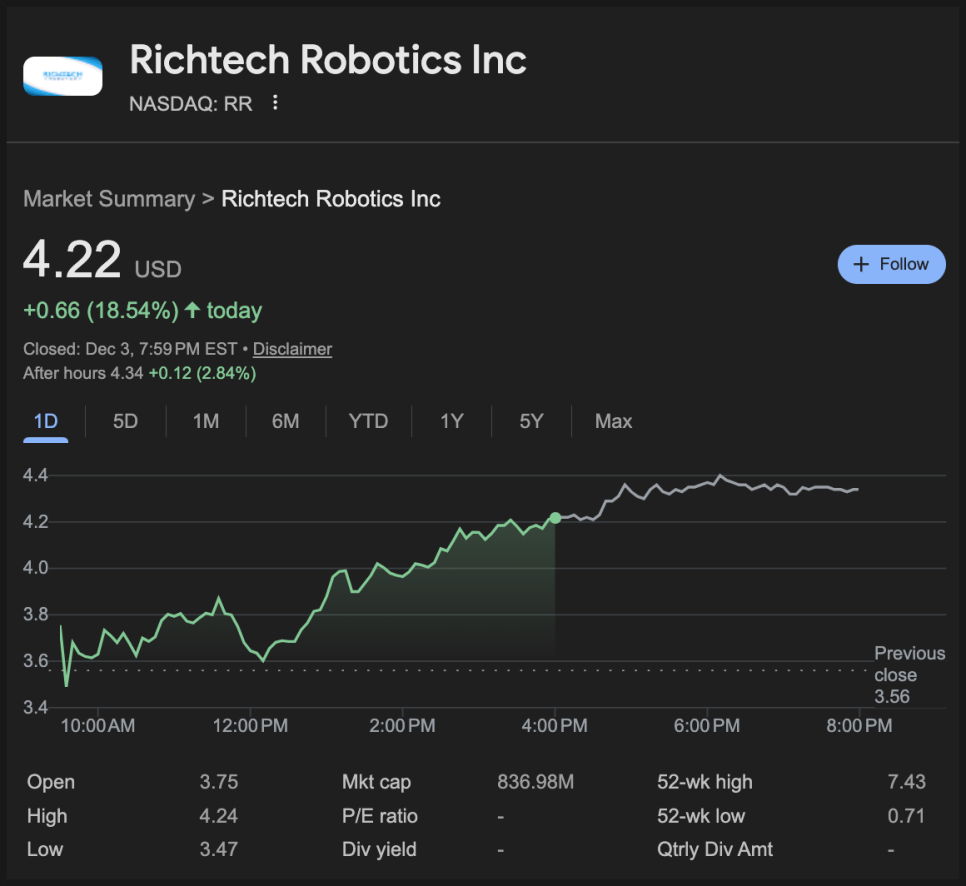Show the YTD chart range
This screenshot has height=886, width=966.
coord(368,421)
